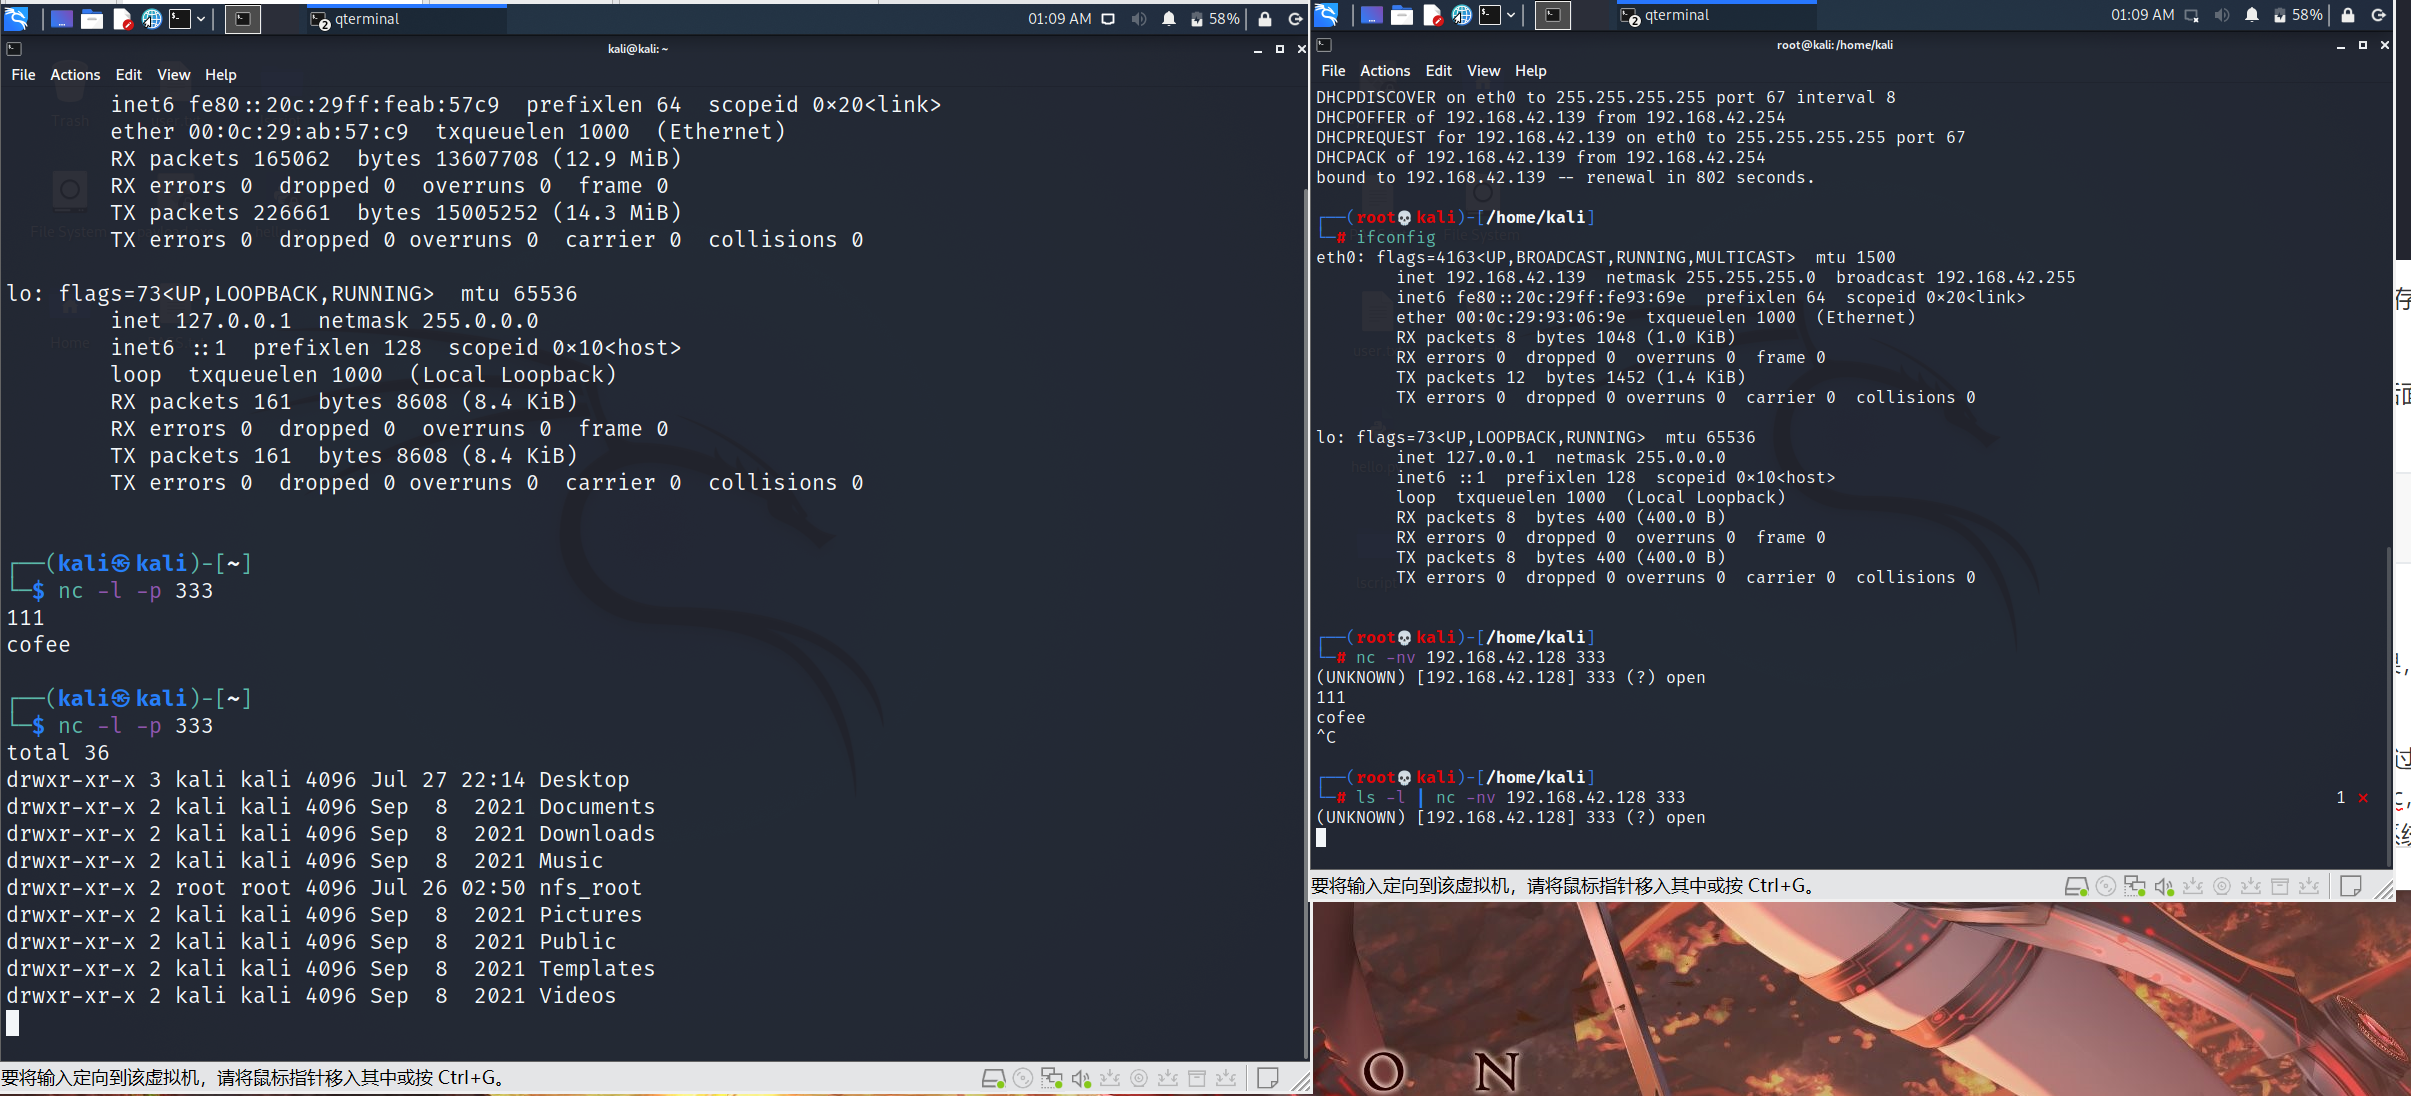
Task: Open the Kali applications menu in the left VM
Action: 16,18
